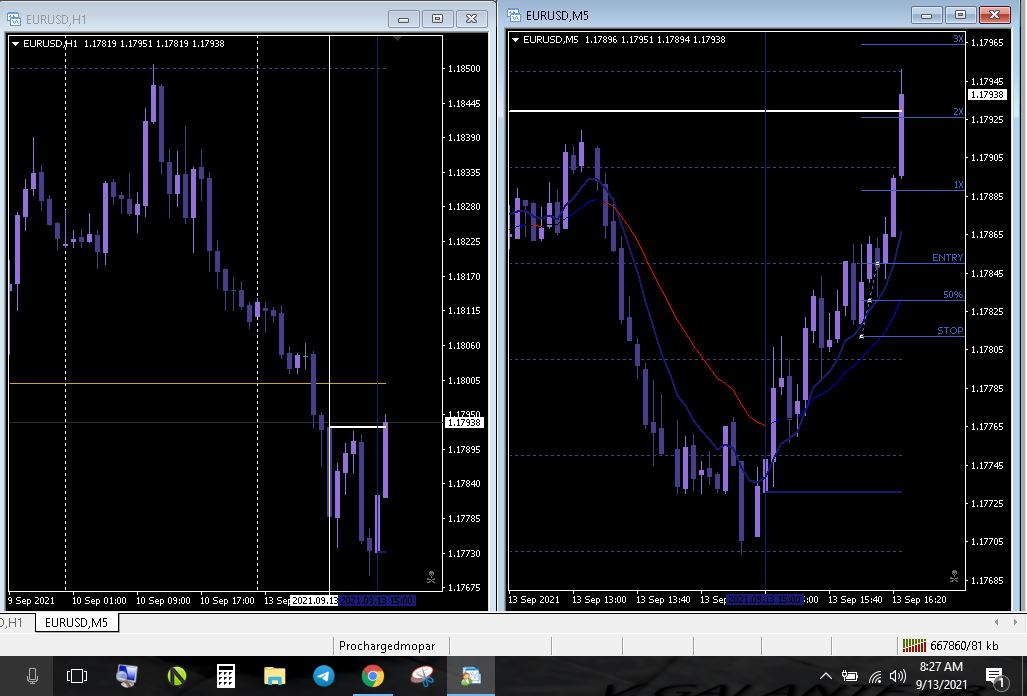Activate the microphone icon on taskbar
Viewport: 1027px width, 696px height.
pyautogui.click(x=32, y=676)
